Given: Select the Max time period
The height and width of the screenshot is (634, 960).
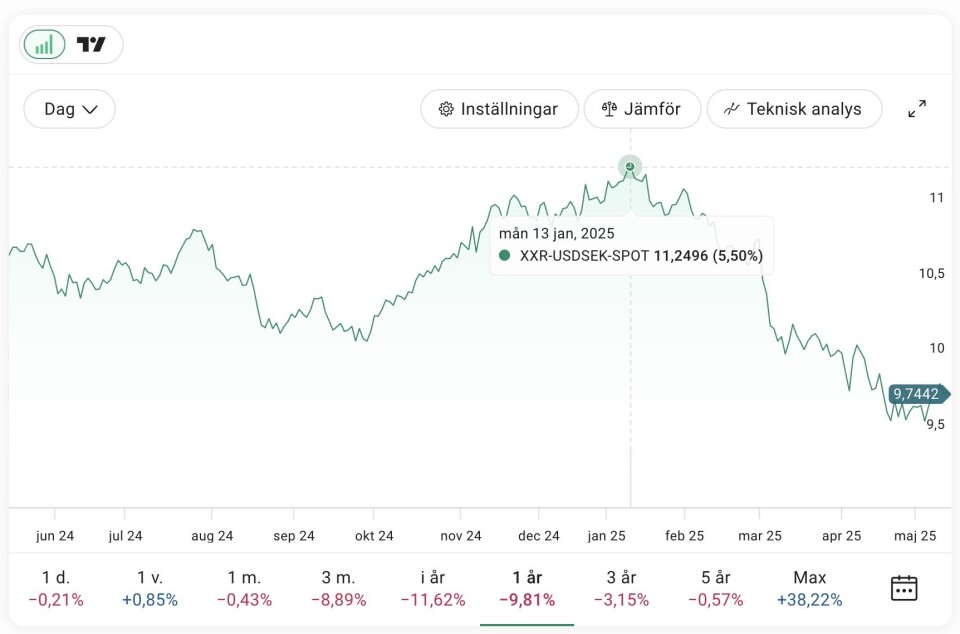Looking at the screenshot, I should (809, 589).
